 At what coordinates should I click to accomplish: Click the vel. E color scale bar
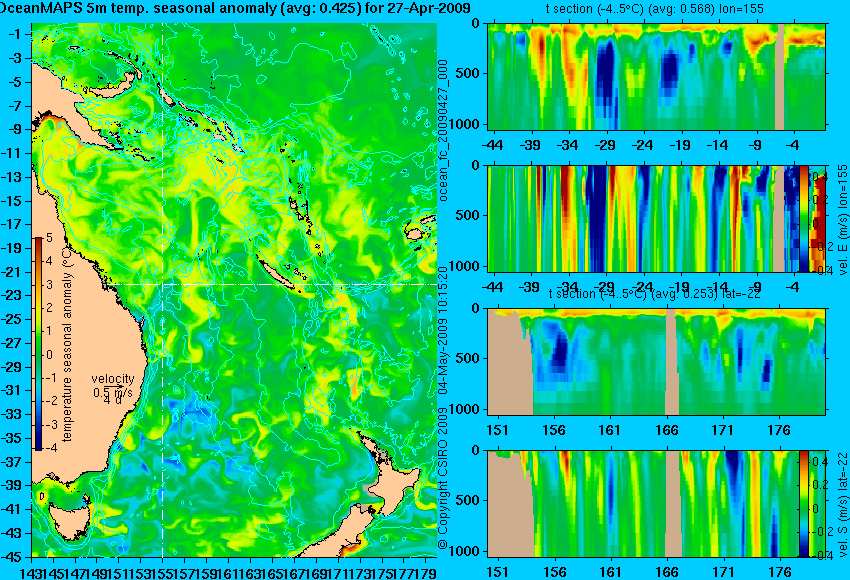[x=804, y=218]
